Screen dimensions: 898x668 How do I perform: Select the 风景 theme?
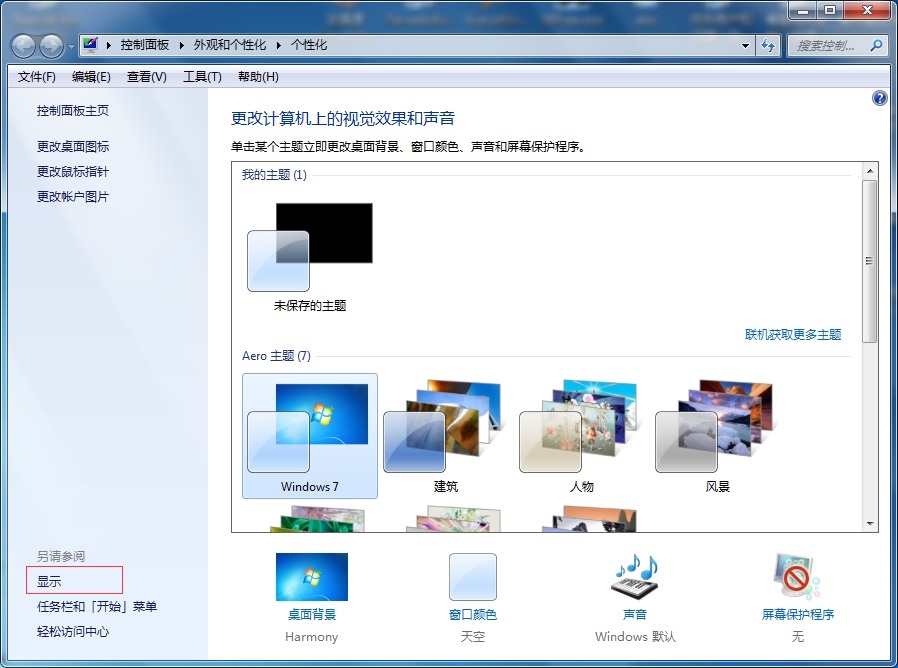pyautogui.click(x=717, y=436)
